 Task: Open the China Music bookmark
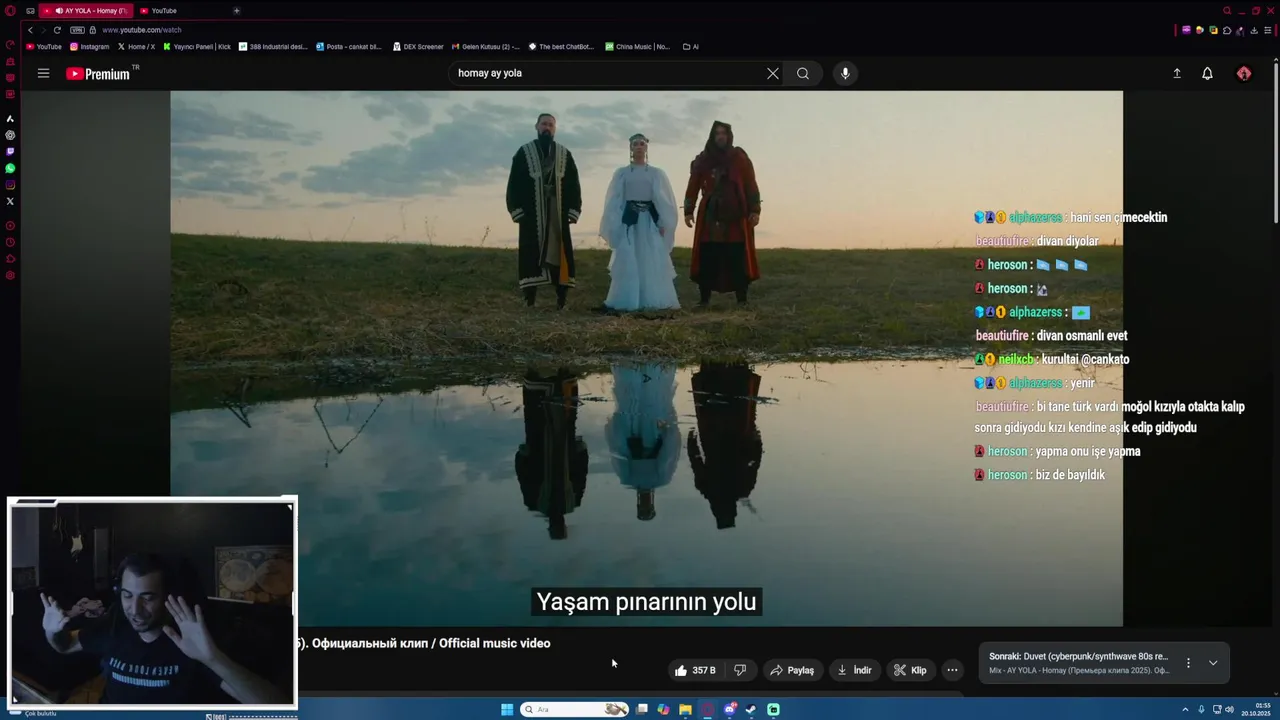[x=637, y=46]
